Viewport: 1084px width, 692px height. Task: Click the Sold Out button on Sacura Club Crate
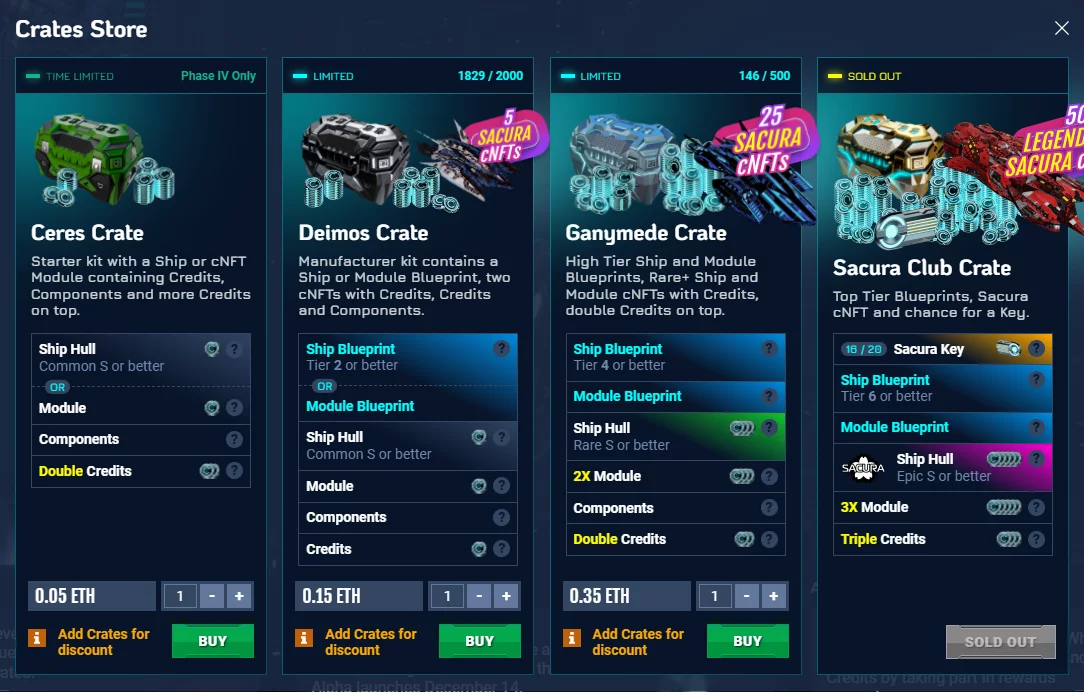1000,642
